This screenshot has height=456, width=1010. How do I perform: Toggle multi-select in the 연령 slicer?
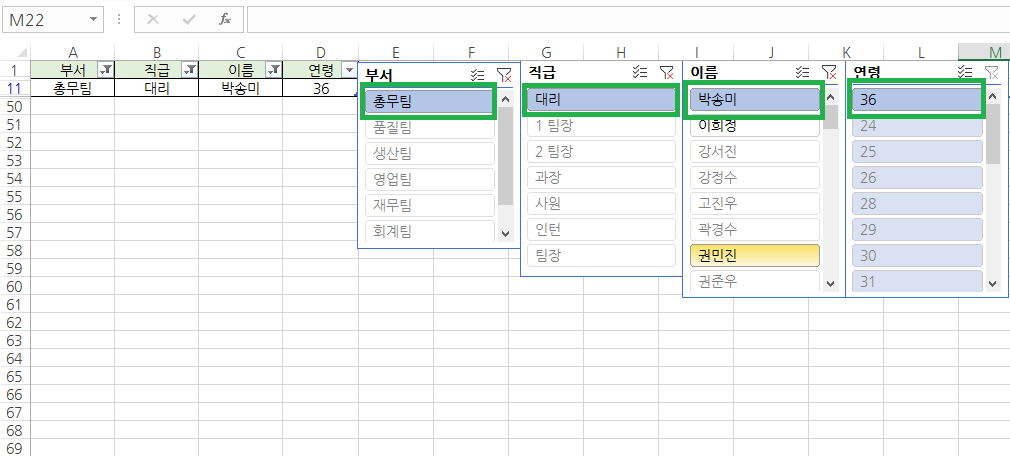(965, 71)
